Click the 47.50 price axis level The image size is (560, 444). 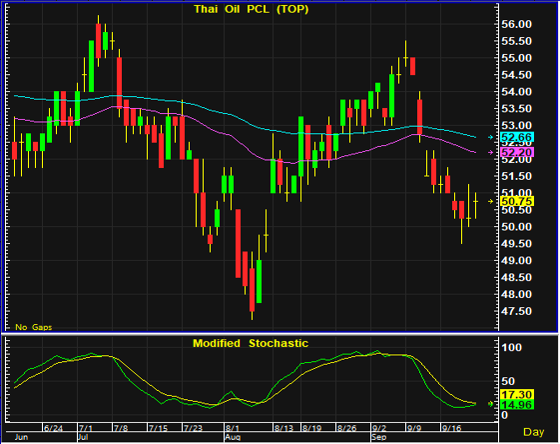coord(516,311)
